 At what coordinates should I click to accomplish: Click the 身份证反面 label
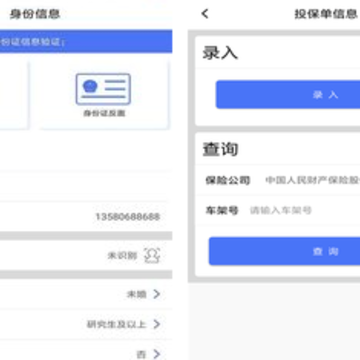coord(104,113)
